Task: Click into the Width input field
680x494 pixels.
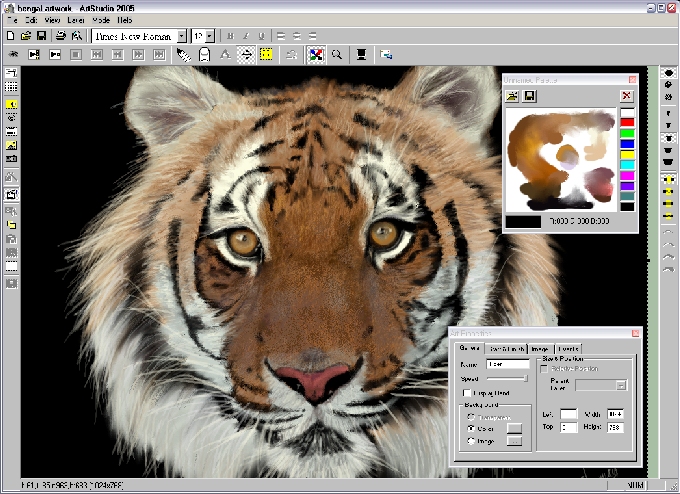Action: tap(615, 413)
